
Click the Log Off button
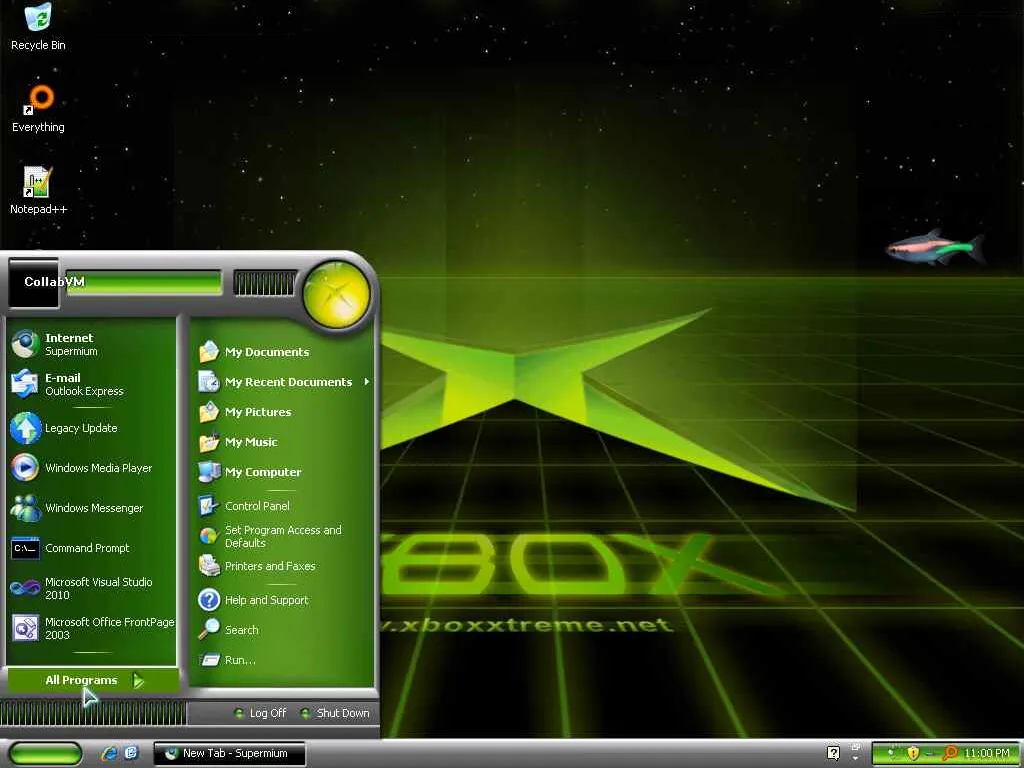pyautogui.click(x=261, y=713)
